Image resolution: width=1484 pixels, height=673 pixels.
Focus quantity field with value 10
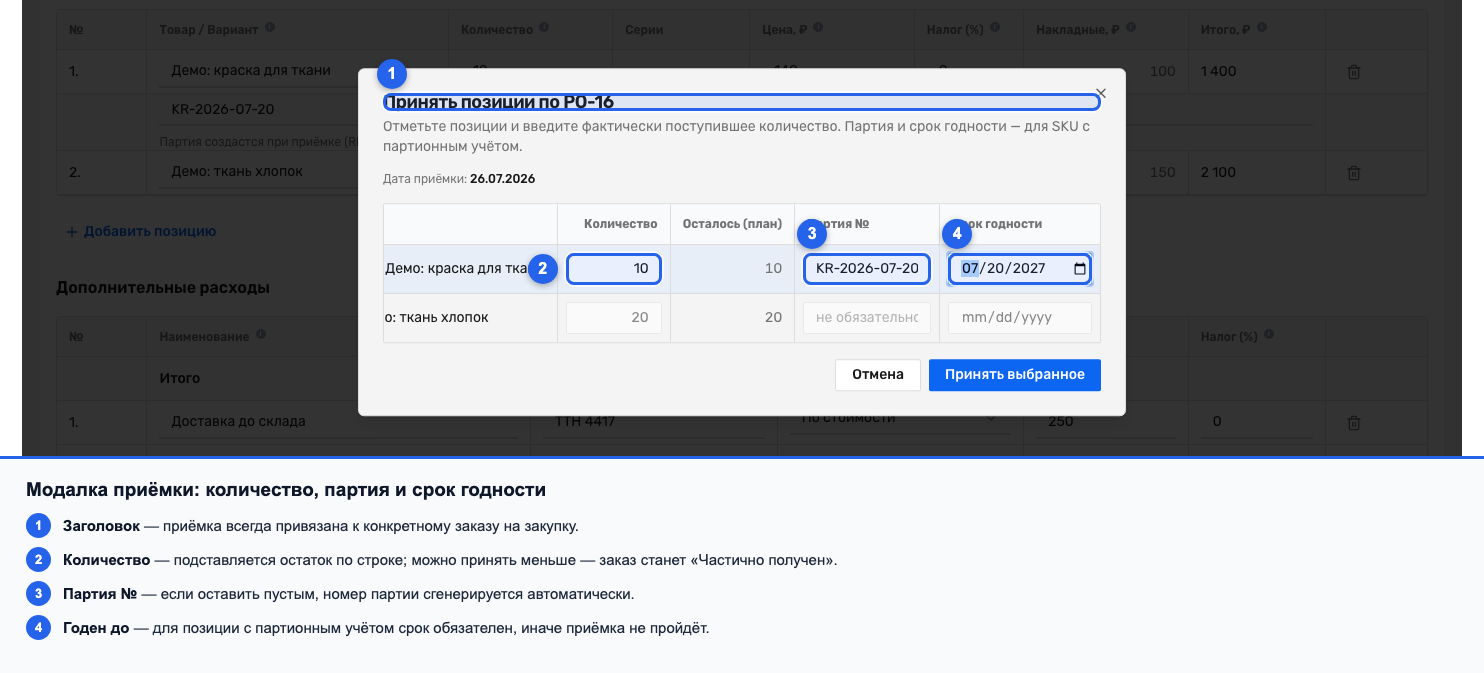pyautogui.click(x=614, y=269)
